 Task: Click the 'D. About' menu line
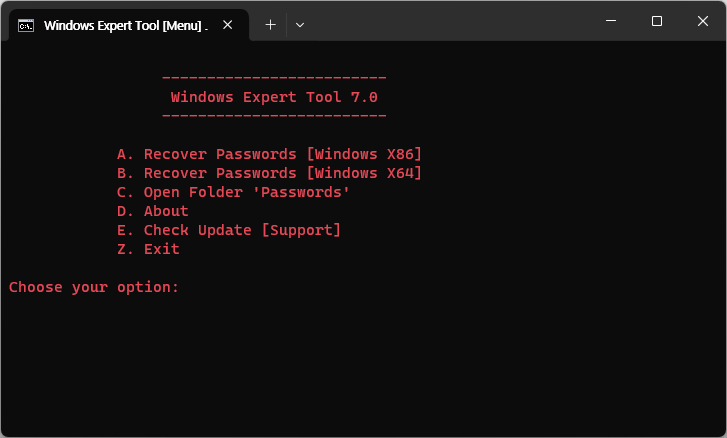tap(152, 211)
